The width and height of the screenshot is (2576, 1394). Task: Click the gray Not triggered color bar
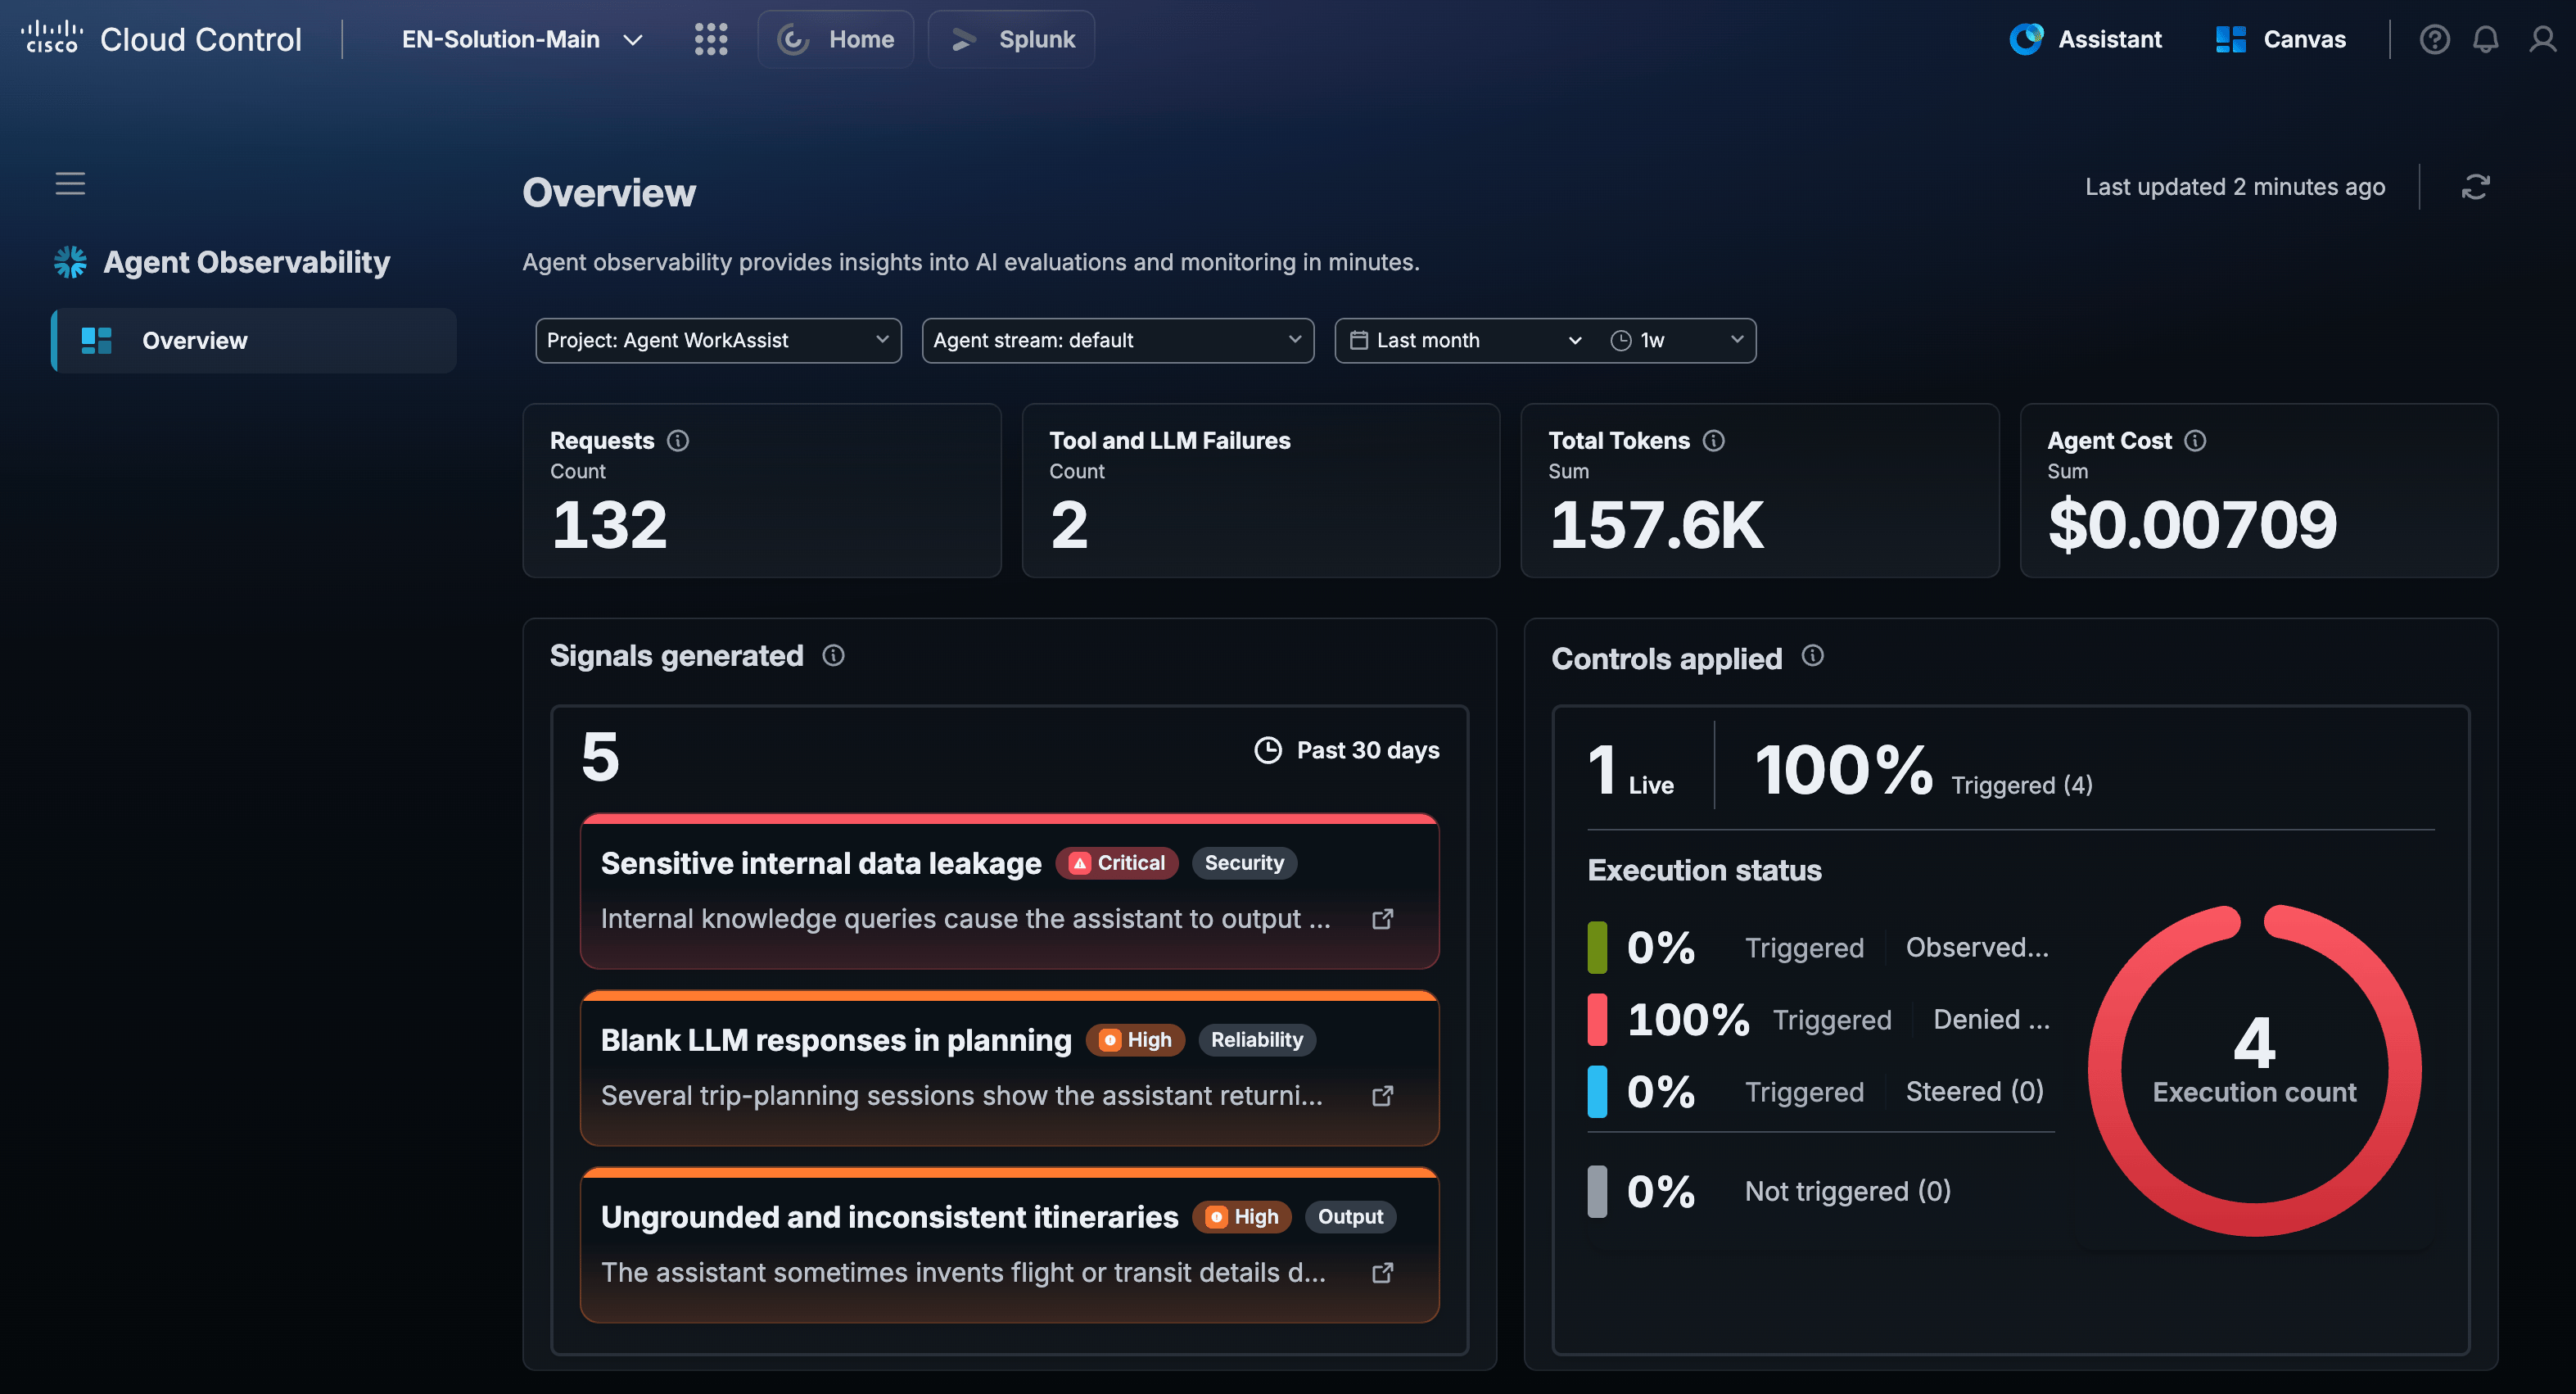click(1597, 1191)
